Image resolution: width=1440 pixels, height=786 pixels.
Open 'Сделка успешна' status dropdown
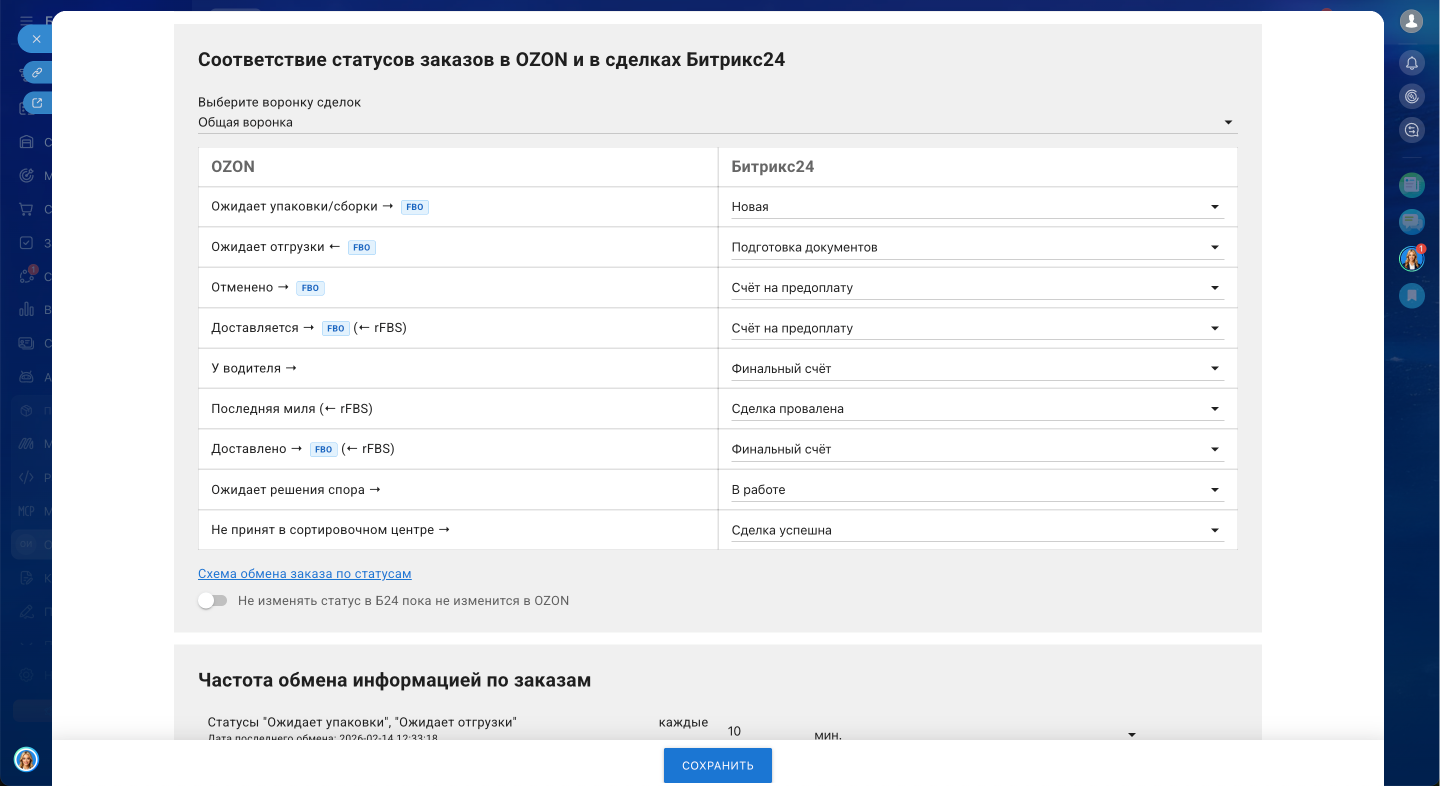tap(976, 530)
